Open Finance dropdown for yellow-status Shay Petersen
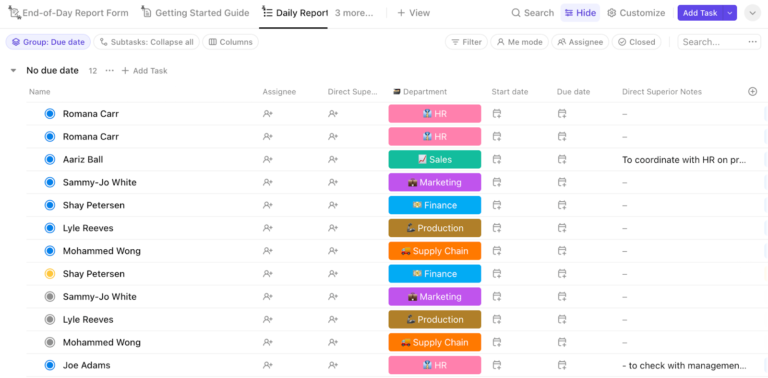The width and height of the screenshot is (768, 378). point(434,274)
